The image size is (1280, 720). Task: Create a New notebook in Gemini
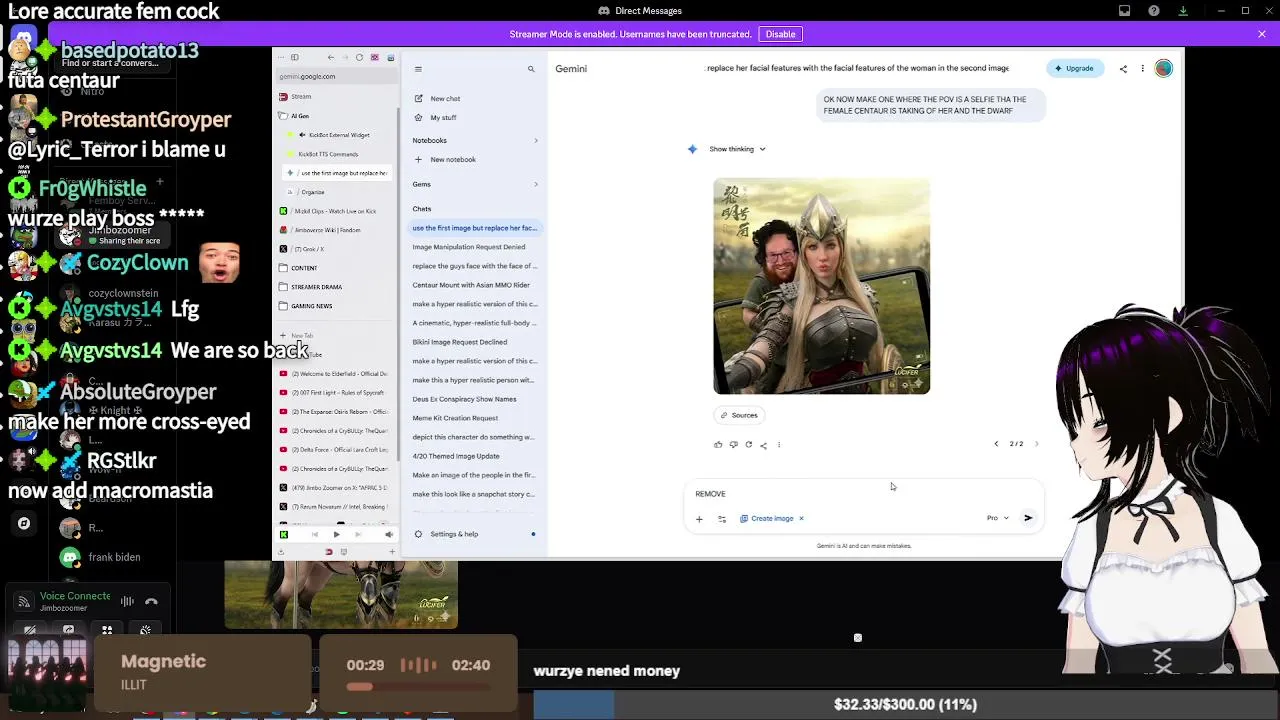pos(453,160)
